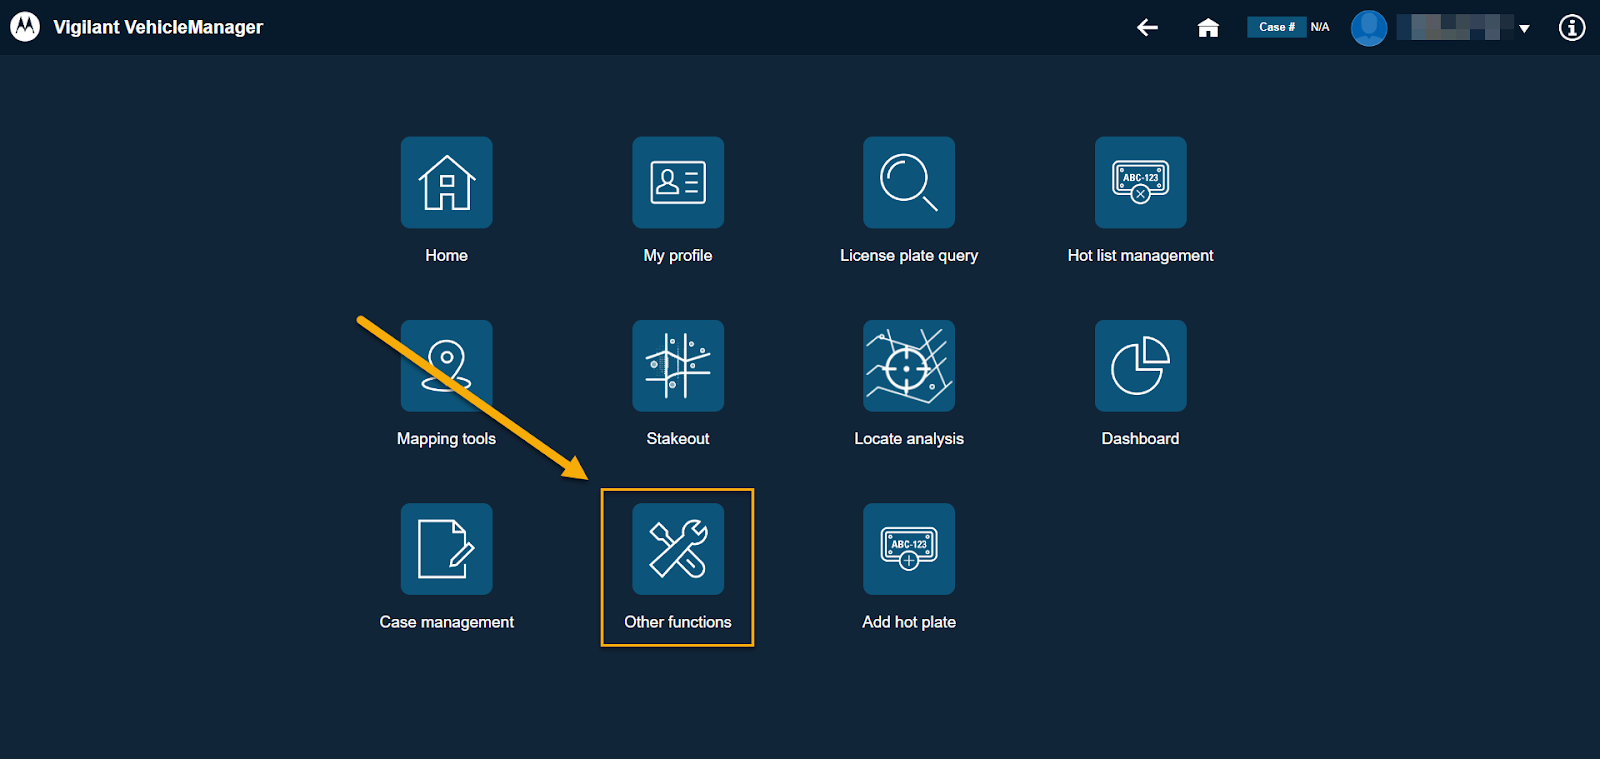Go back using the arrow icon
The image size is (1600, 759).
1147,27
